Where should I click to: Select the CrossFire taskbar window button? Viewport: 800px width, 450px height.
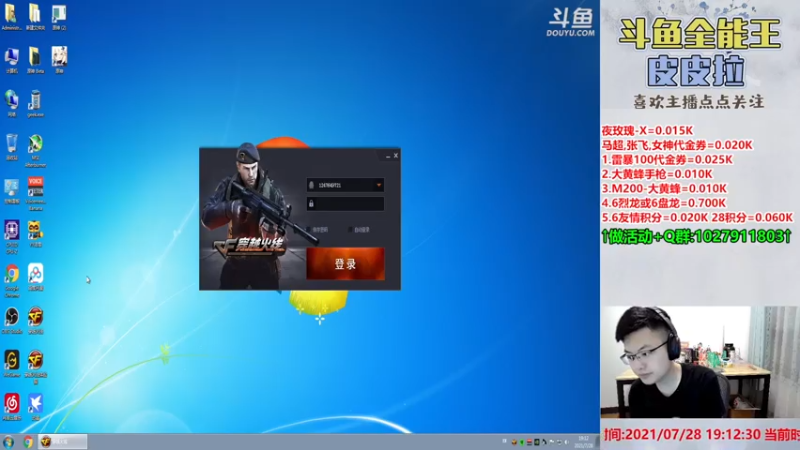point(63,441)
